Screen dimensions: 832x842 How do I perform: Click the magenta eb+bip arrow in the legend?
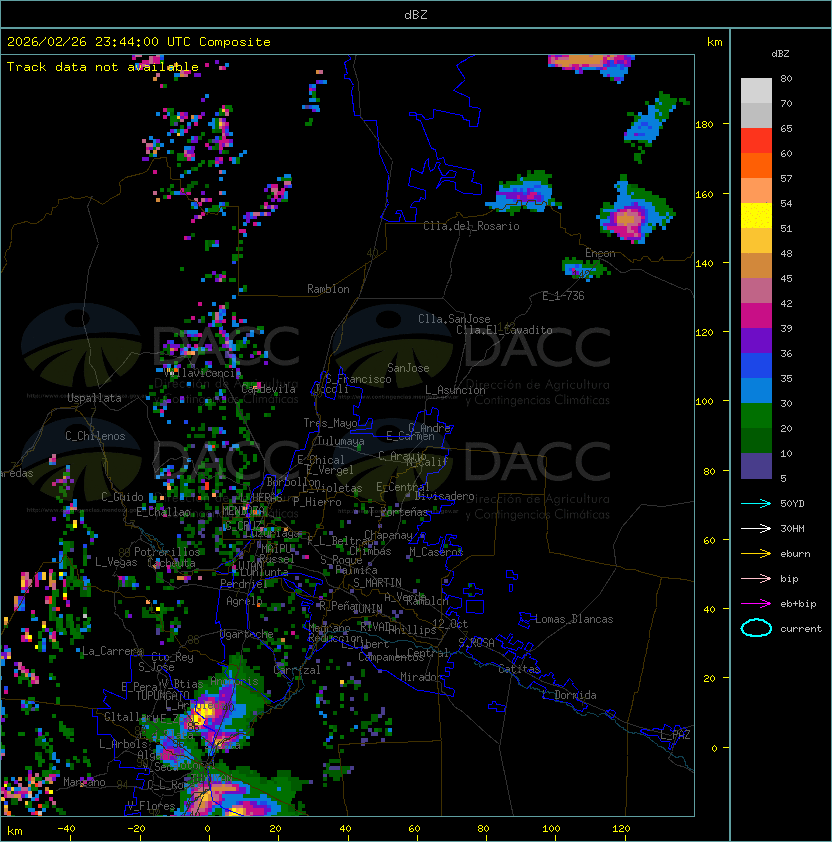click(756, 604)
